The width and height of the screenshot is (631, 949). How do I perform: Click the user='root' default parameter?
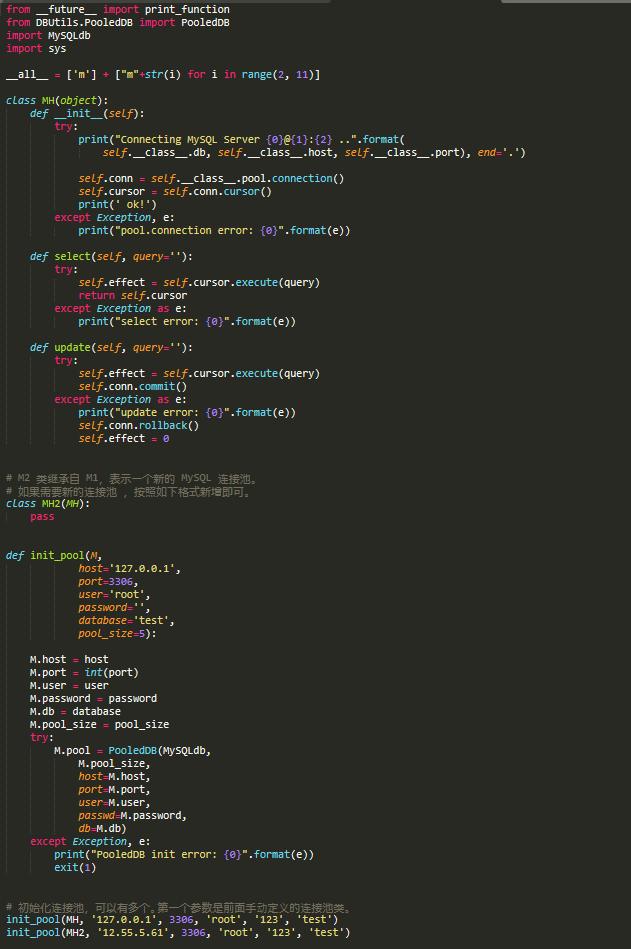(114, 595)
